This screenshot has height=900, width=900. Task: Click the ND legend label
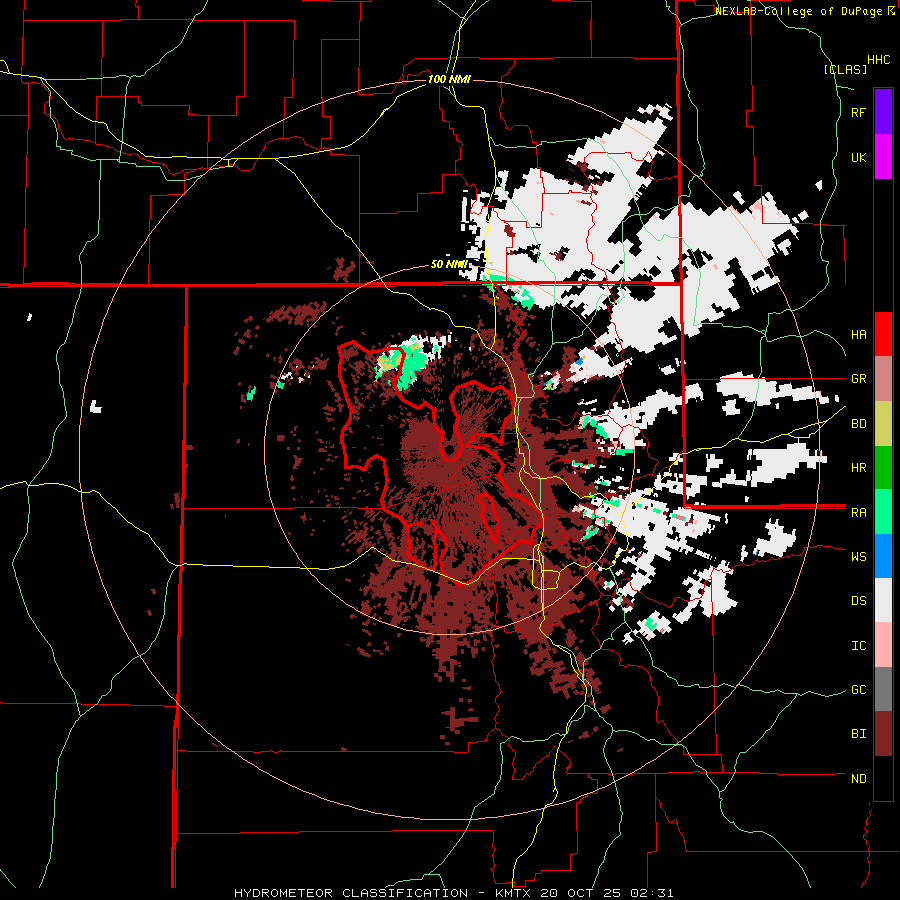coord(858,779)
